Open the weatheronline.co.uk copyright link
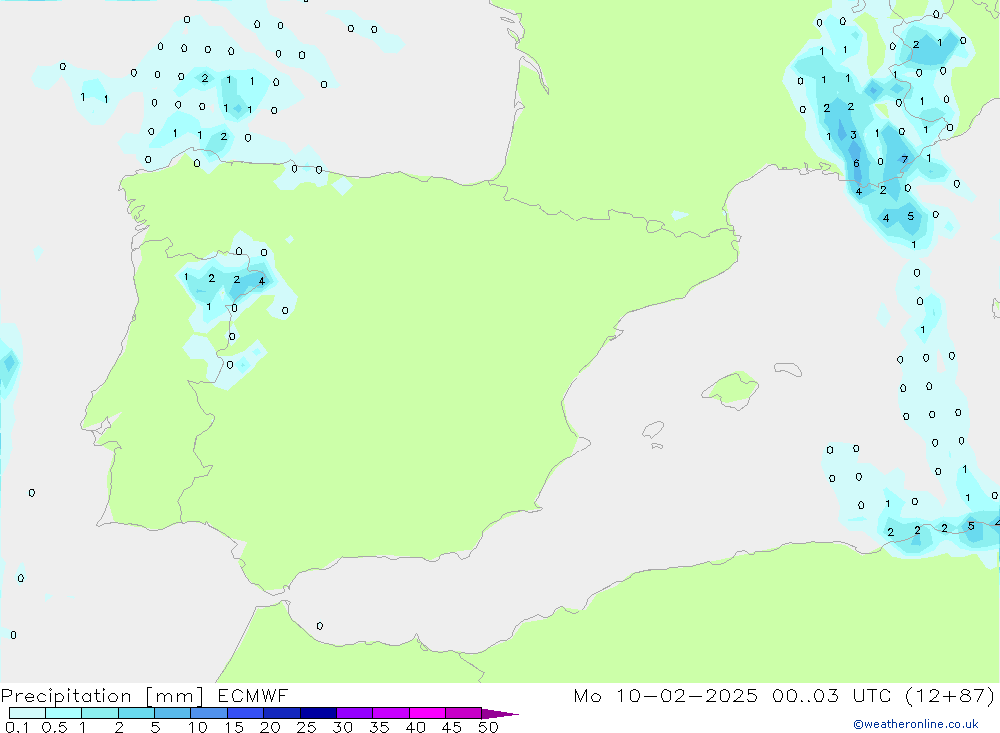This screenshot has height=733, width=1000. point(916,724)
